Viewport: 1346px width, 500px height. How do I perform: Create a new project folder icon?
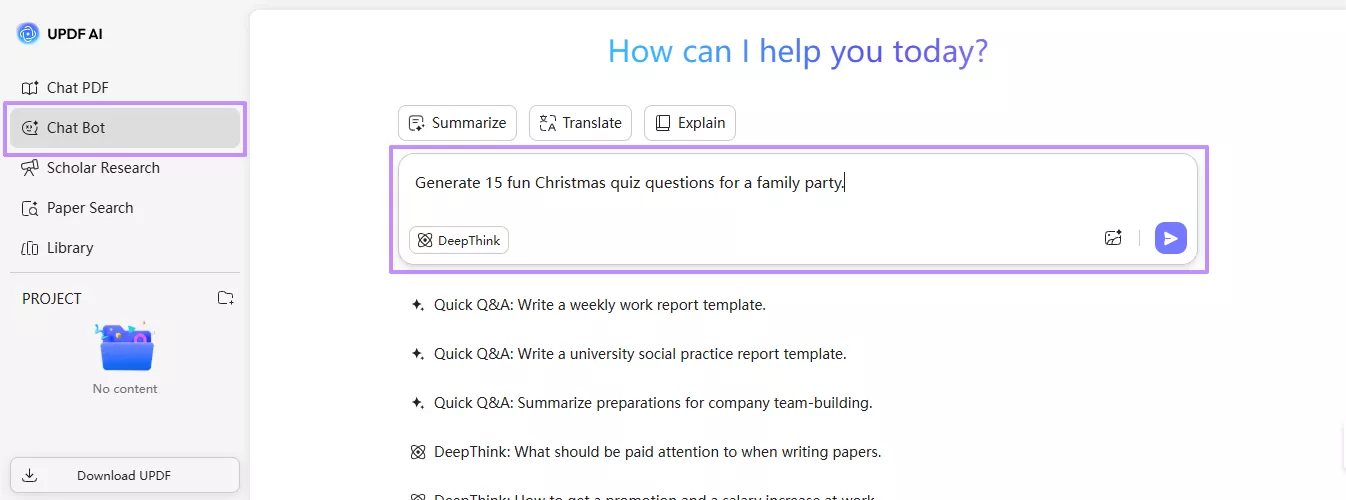click(x=226, y=298)
